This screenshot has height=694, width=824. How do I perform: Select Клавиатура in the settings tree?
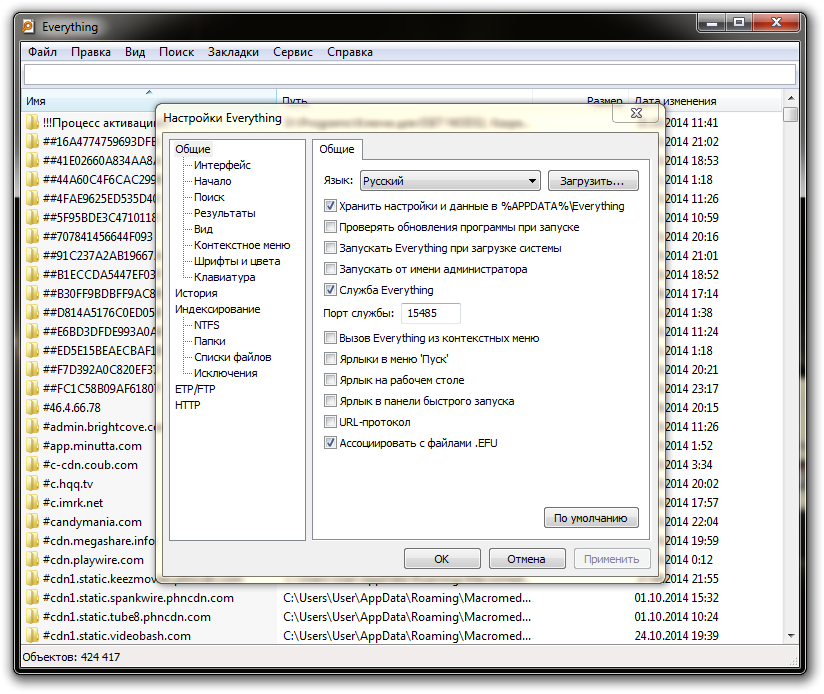coord(225,277)
